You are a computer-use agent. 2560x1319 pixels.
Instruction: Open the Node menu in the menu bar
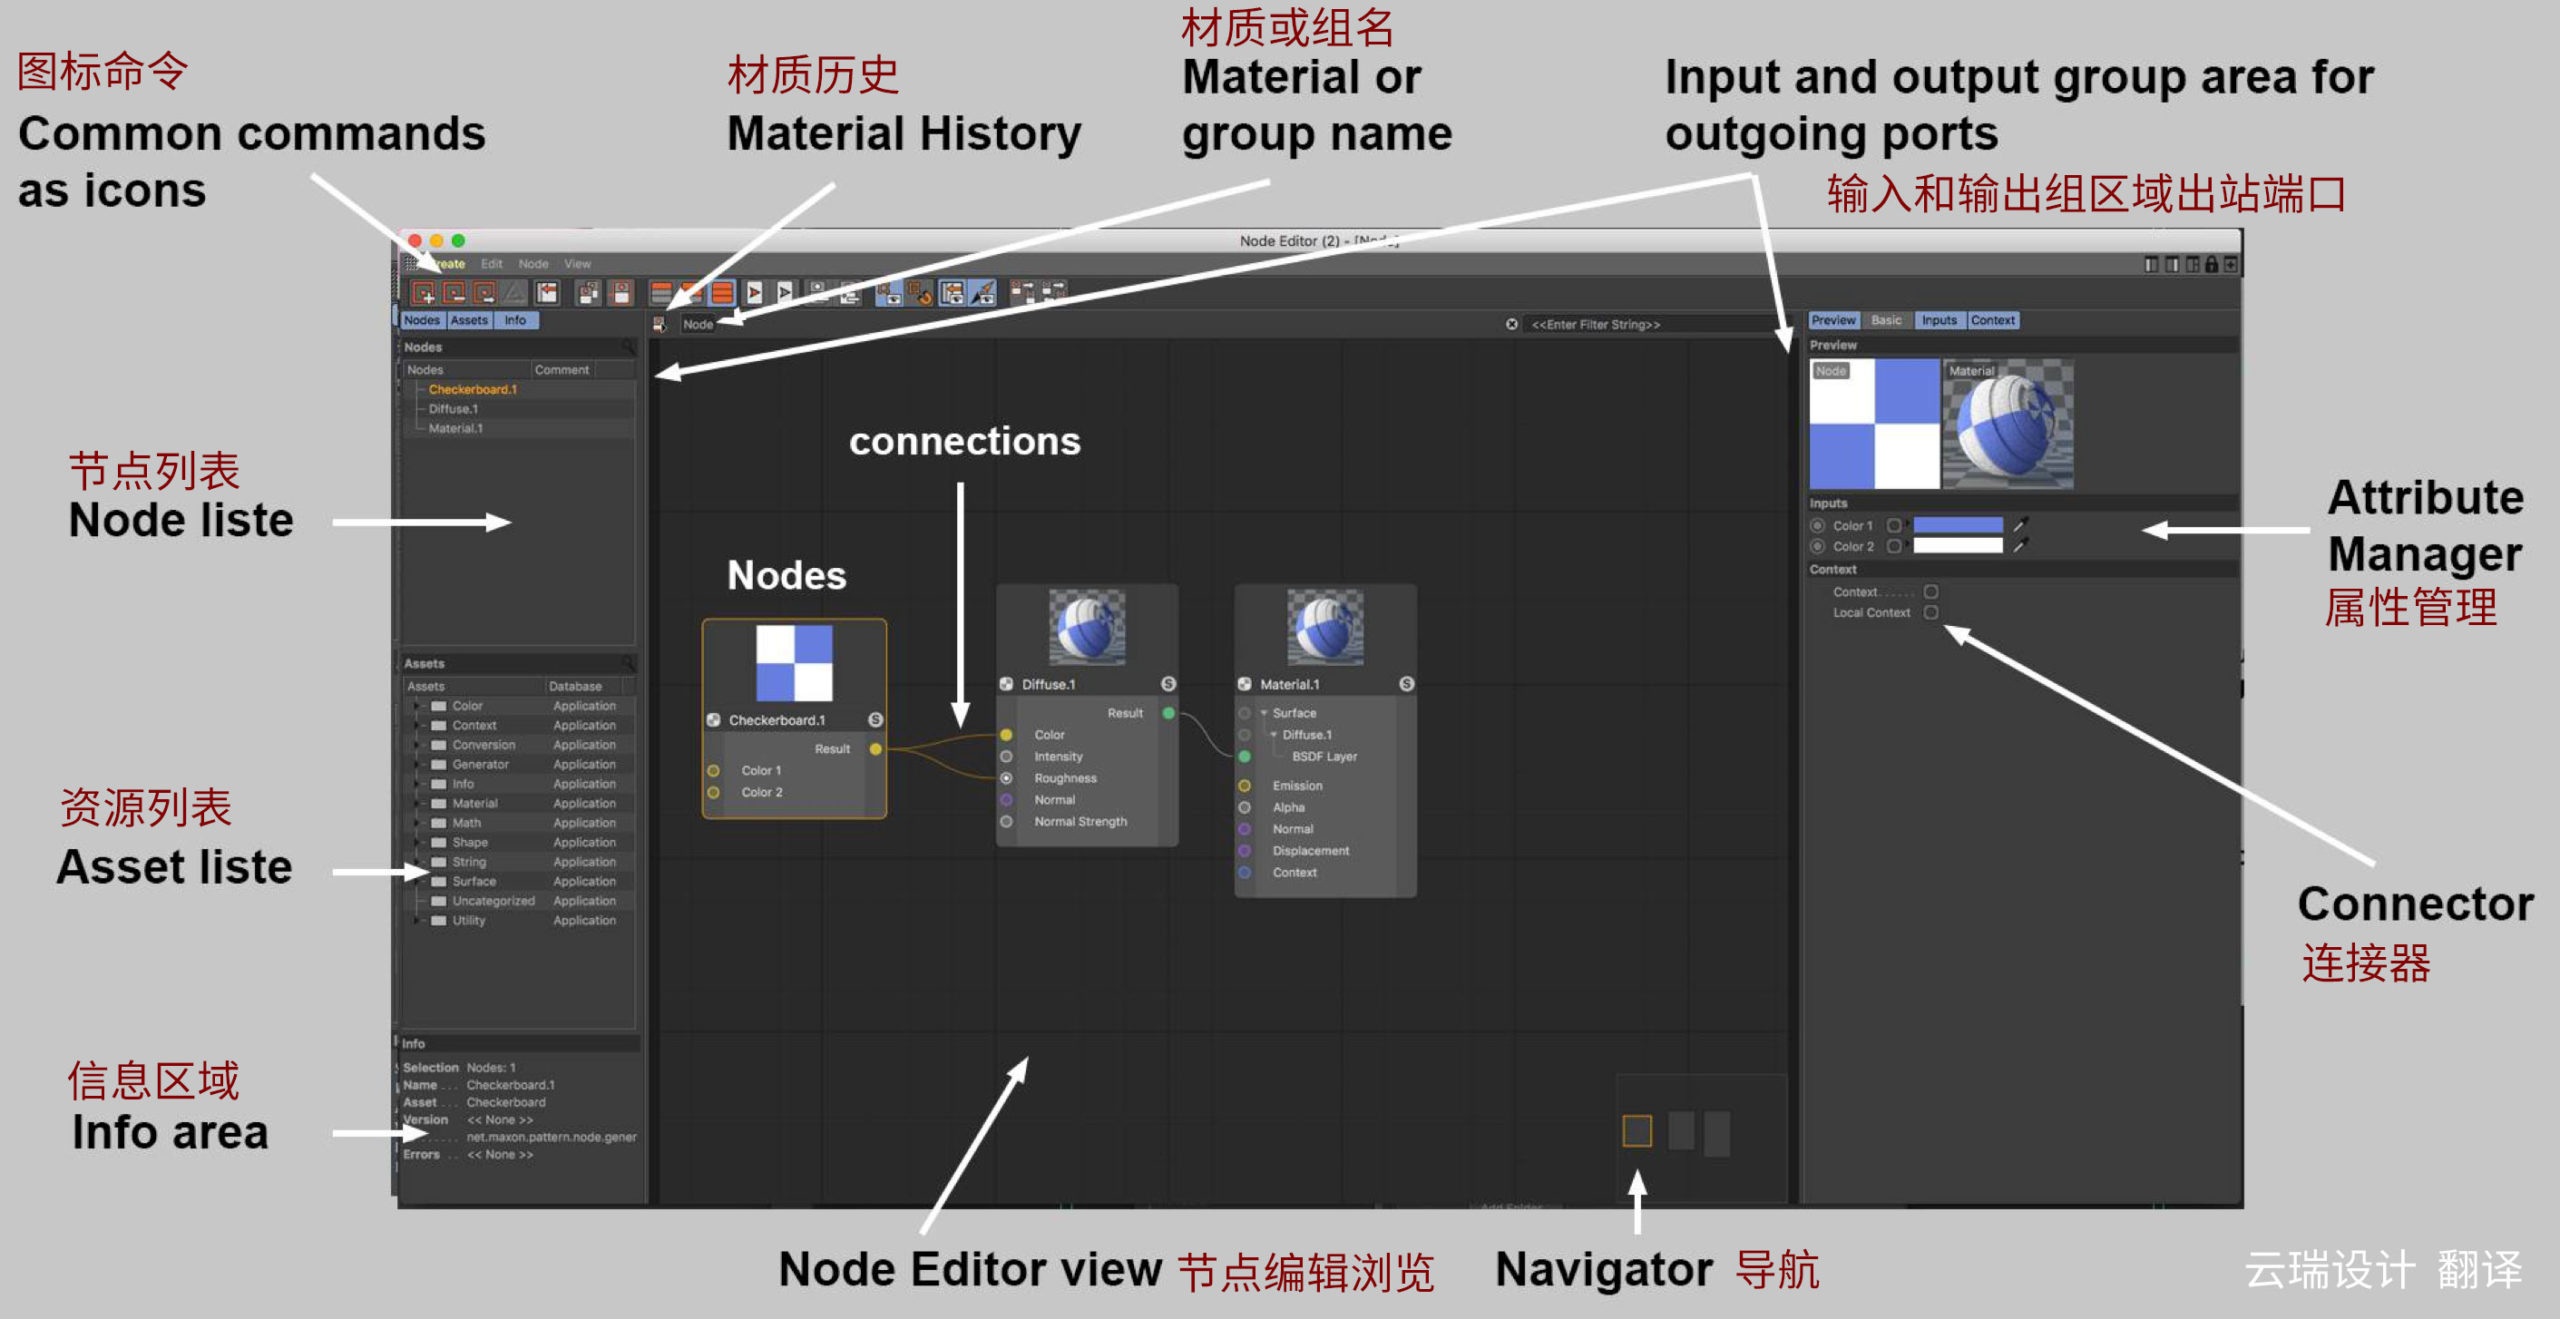pos(534,263)
